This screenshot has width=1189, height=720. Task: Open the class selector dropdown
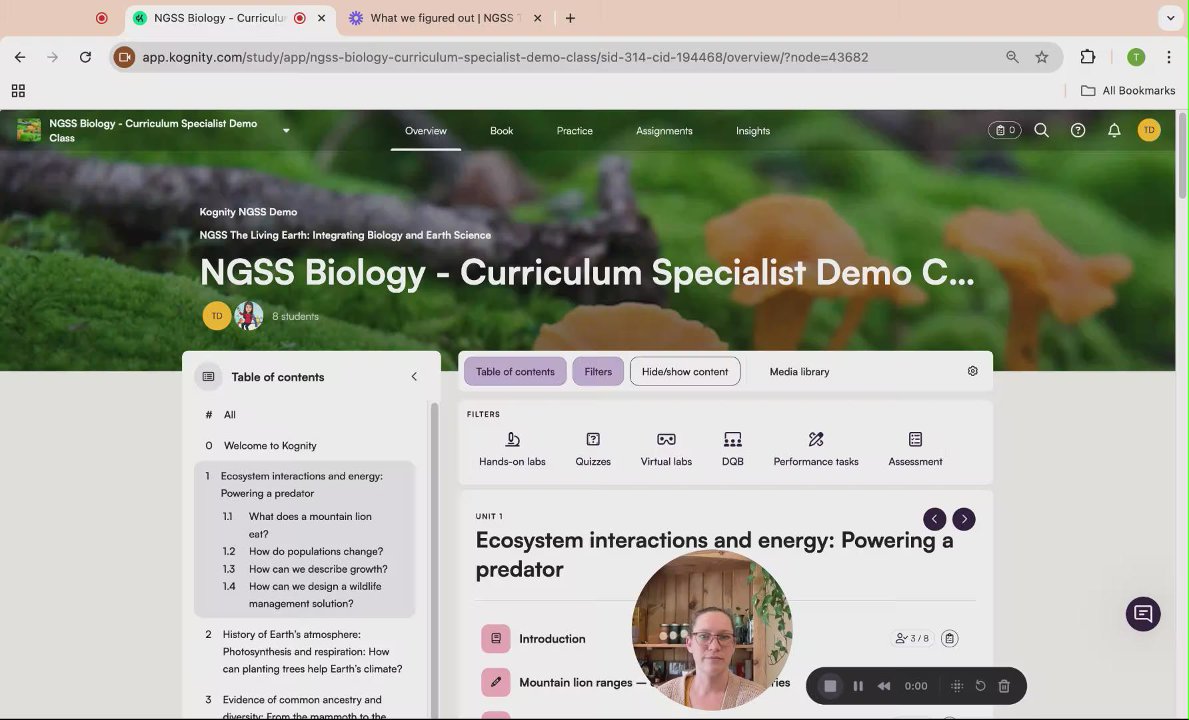point(286,130)
